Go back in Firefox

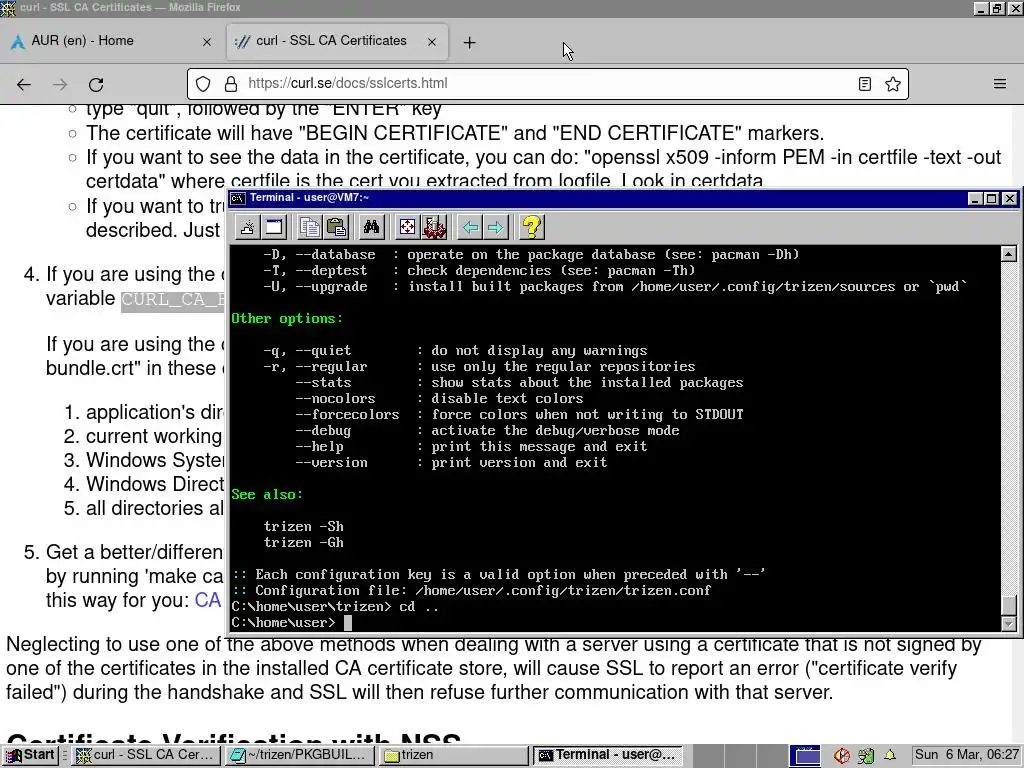click(x=24, y=84)
